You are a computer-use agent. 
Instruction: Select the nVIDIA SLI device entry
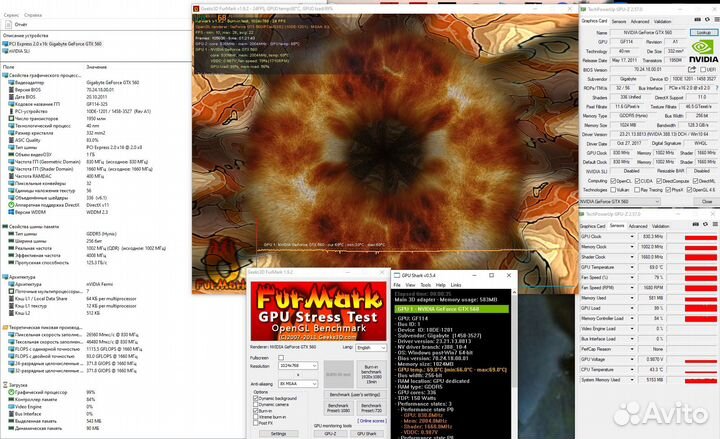[16, 51]
